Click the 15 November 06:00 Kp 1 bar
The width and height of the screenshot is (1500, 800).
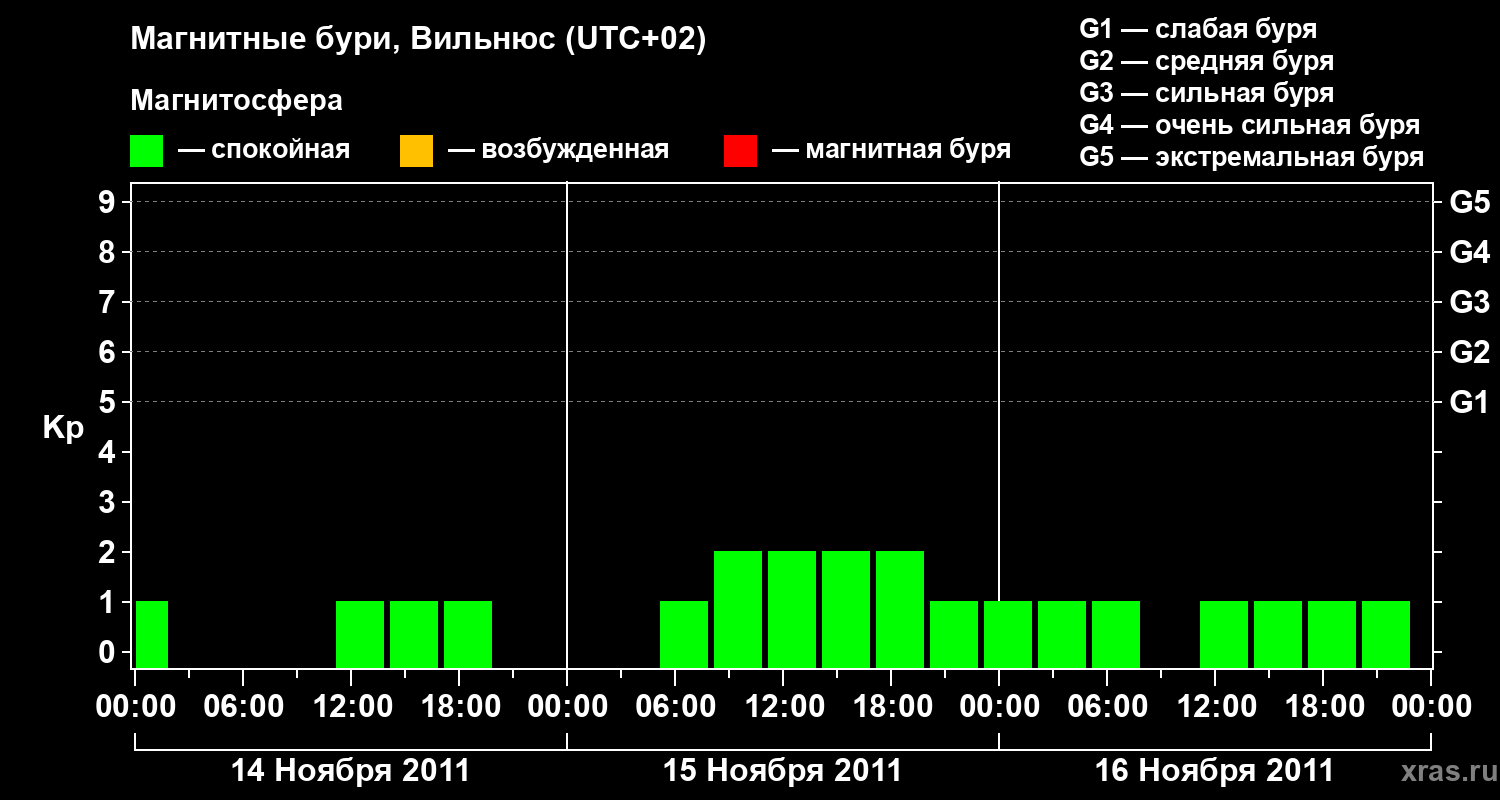click(x=684, y=634)
